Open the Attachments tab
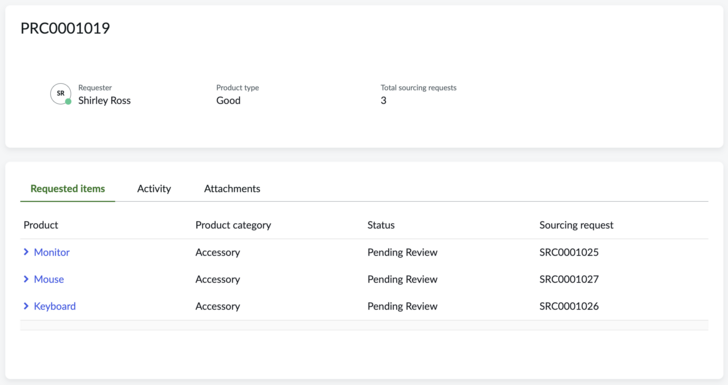Image resolution: width=728 pixels, height=385 pixels. 232,189
